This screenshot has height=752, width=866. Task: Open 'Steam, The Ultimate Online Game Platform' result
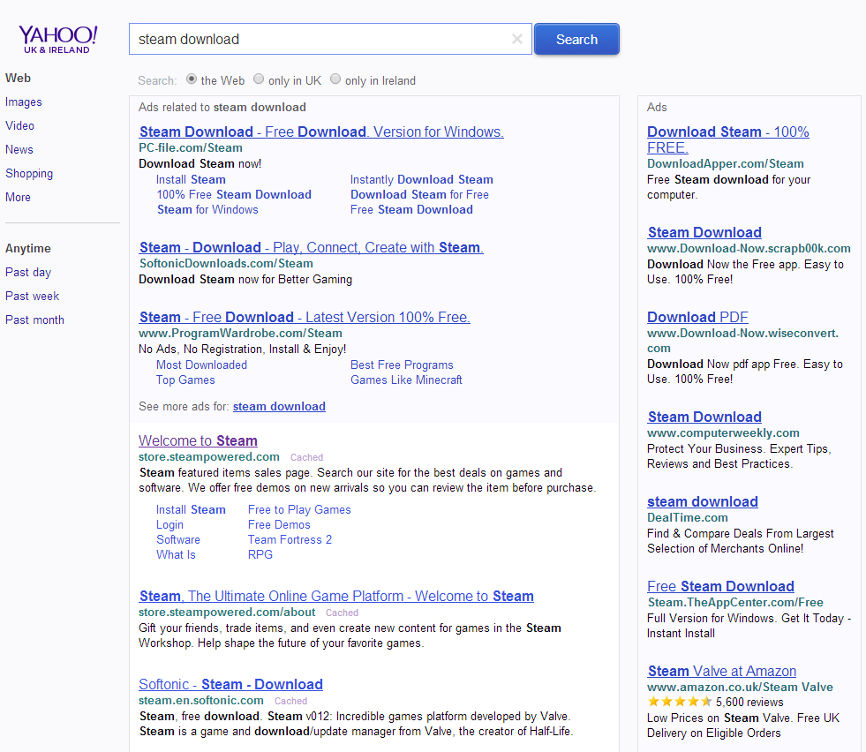pyautogui.click(x=336, y=596)
